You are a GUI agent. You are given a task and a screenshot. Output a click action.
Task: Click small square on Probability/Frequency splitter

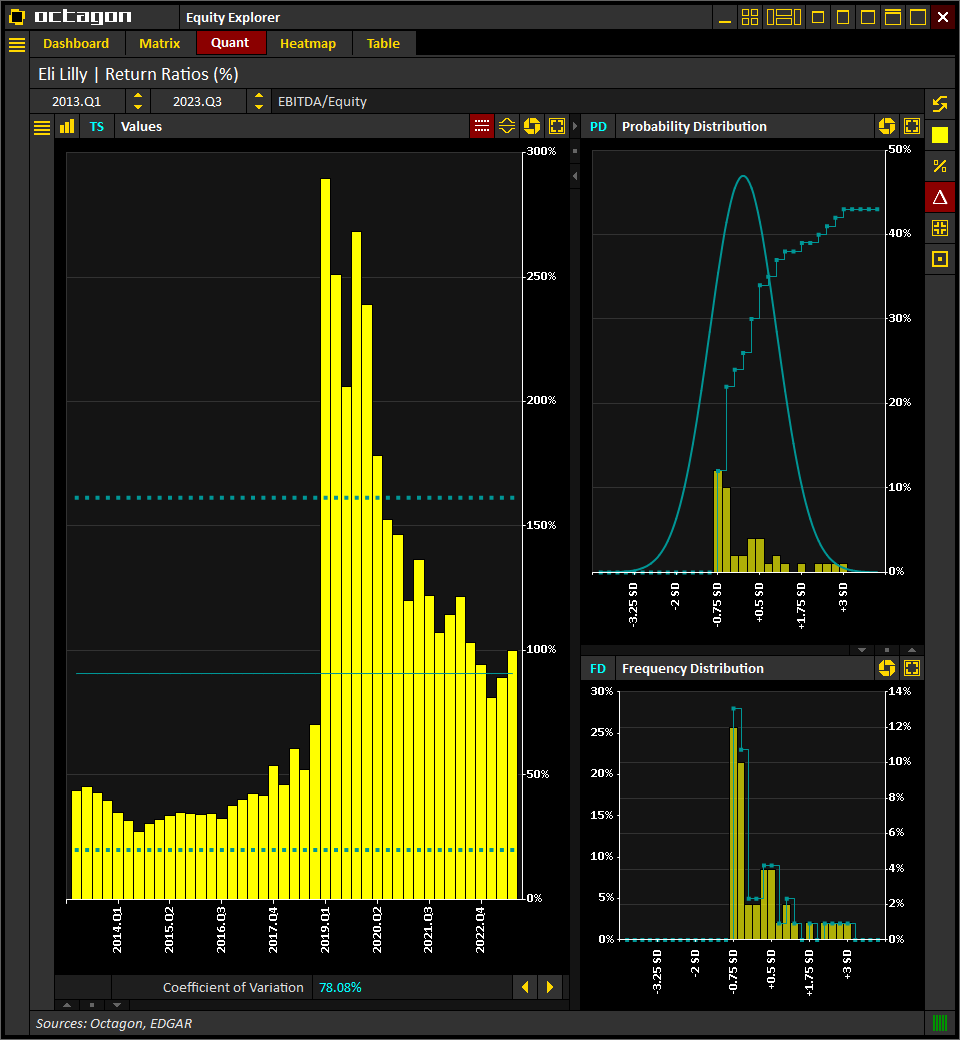click(x=887, y=650)
